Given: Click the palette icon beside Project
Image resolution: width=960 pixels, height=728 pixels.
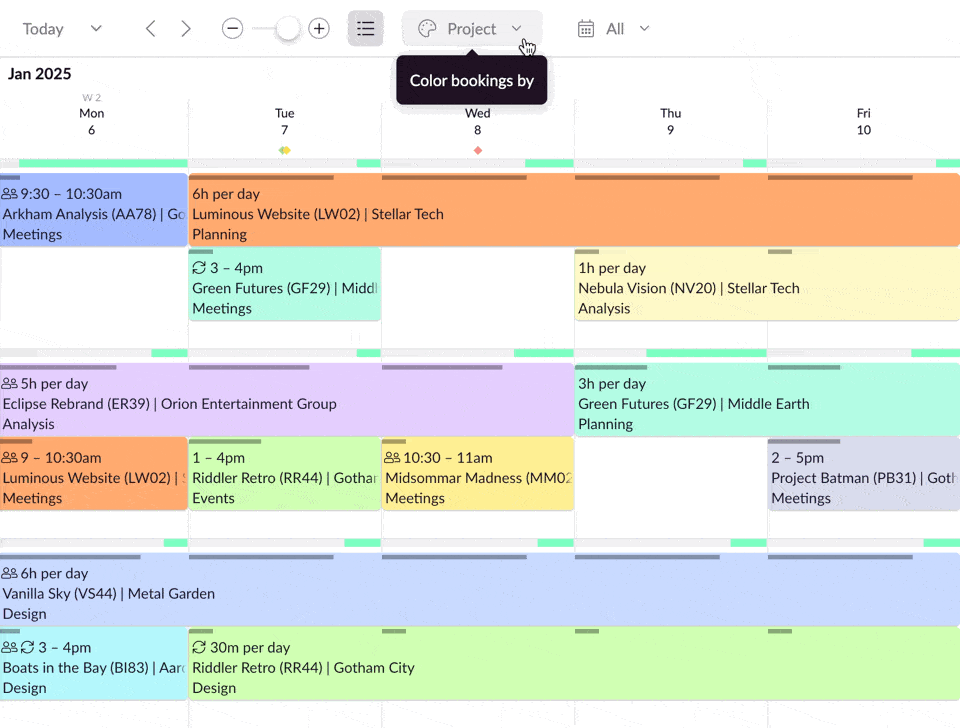Looking at the screenshot, I should click(x=427, y=28).
